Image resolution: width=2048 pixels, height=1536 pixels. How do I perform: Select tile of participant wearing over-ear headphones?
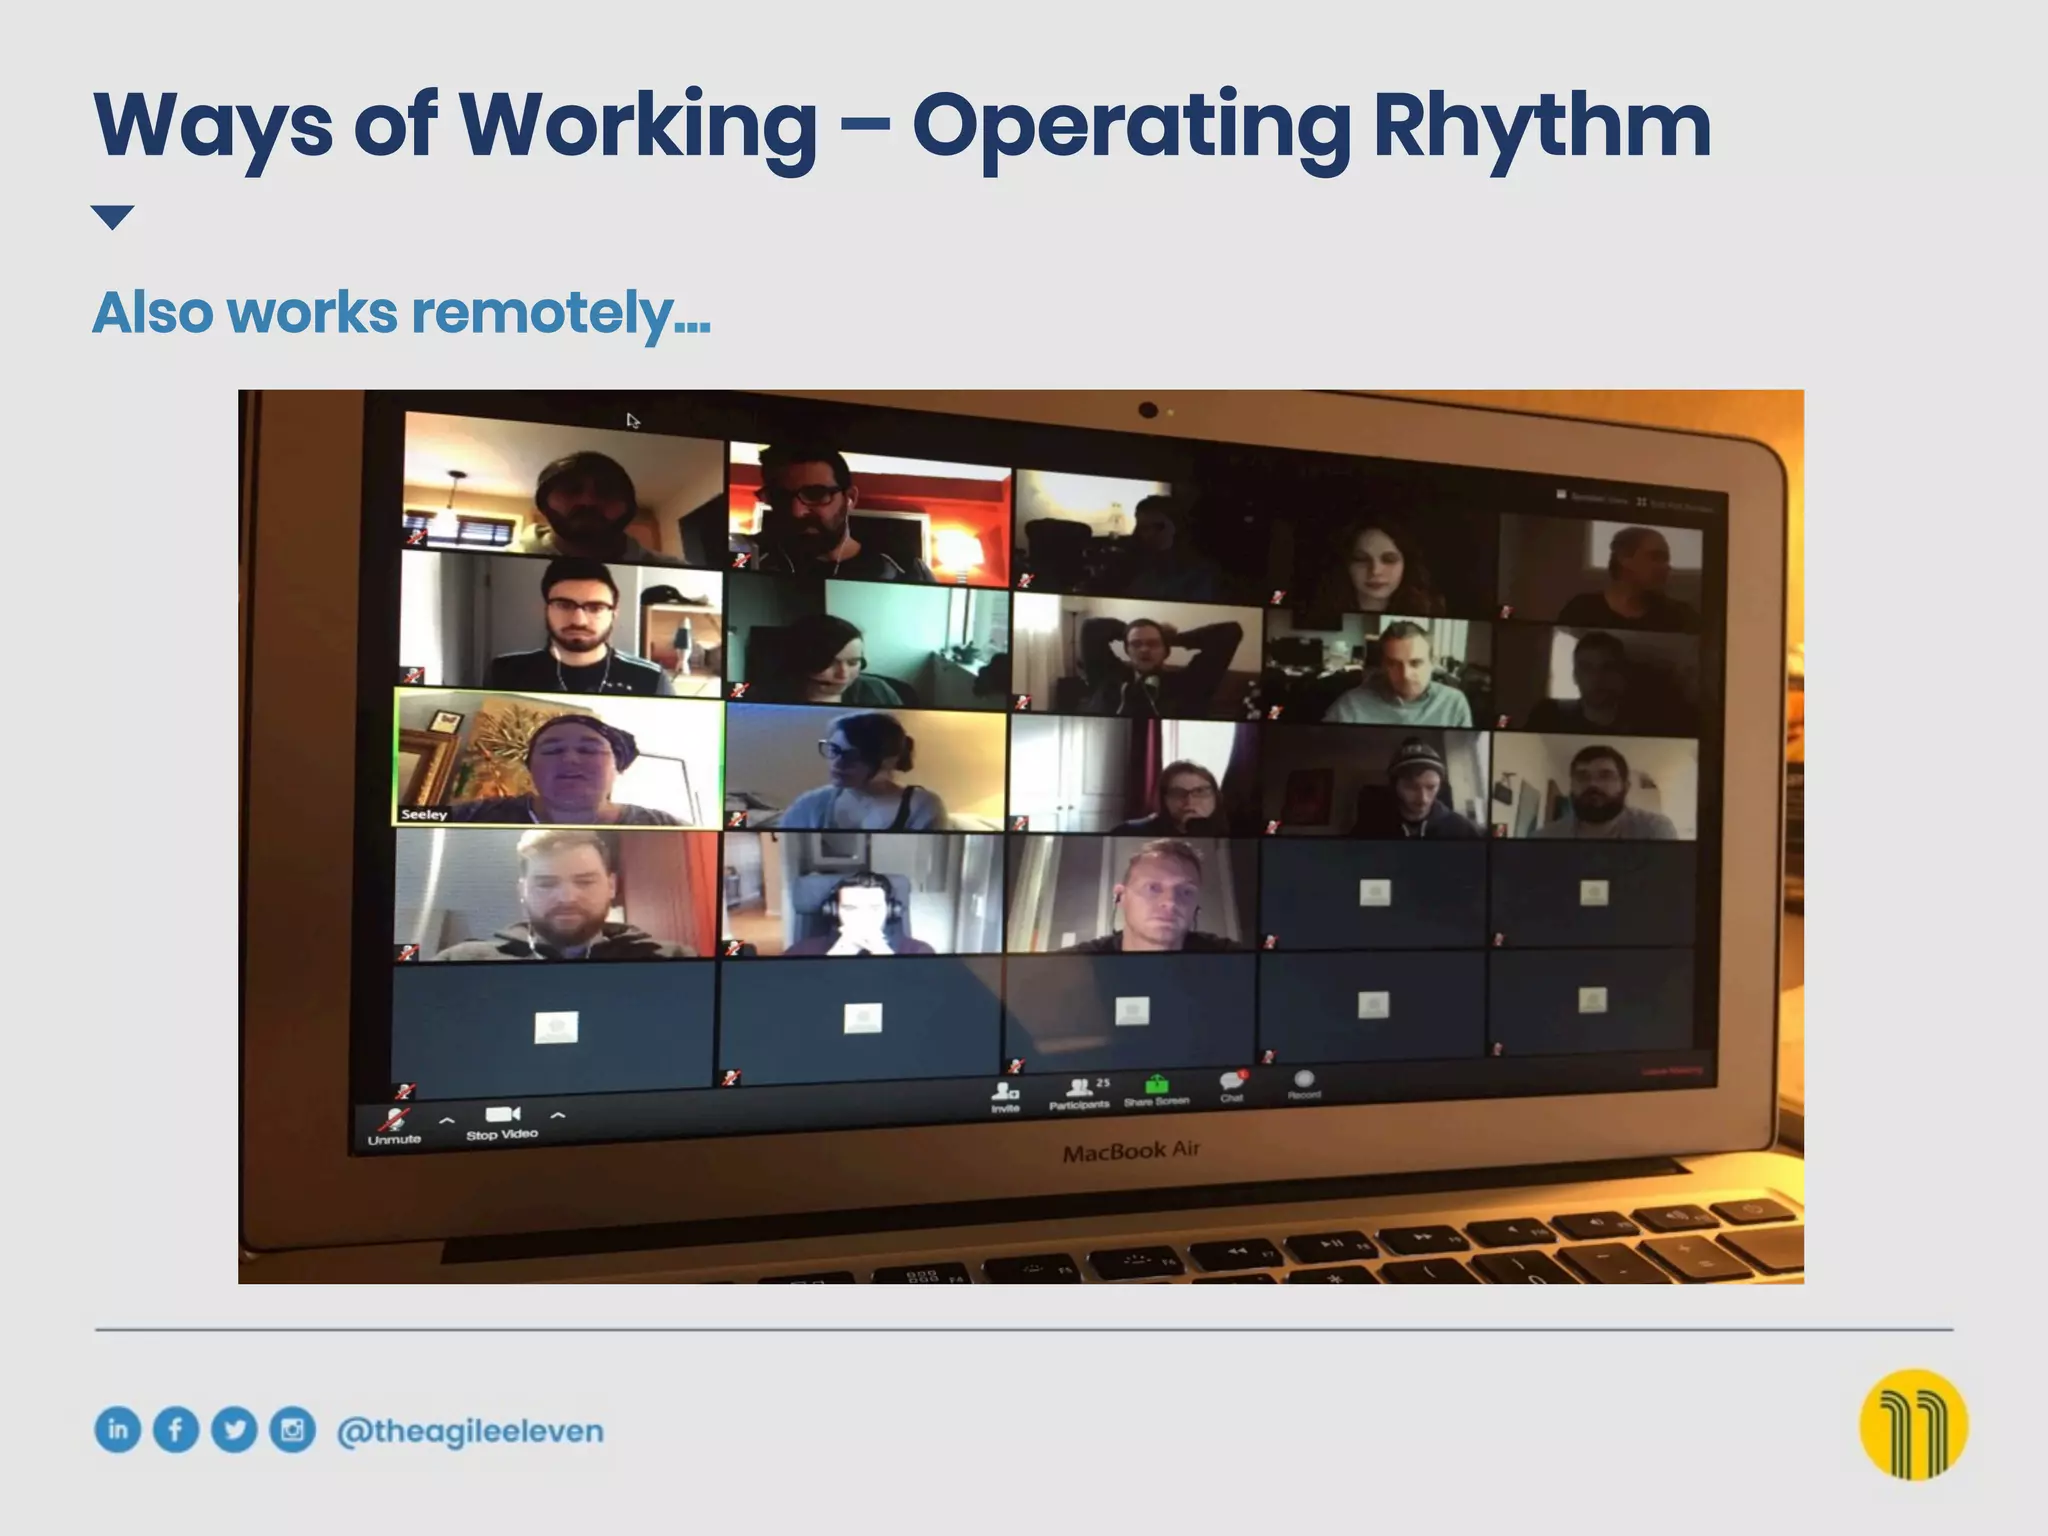click(862, 894)
